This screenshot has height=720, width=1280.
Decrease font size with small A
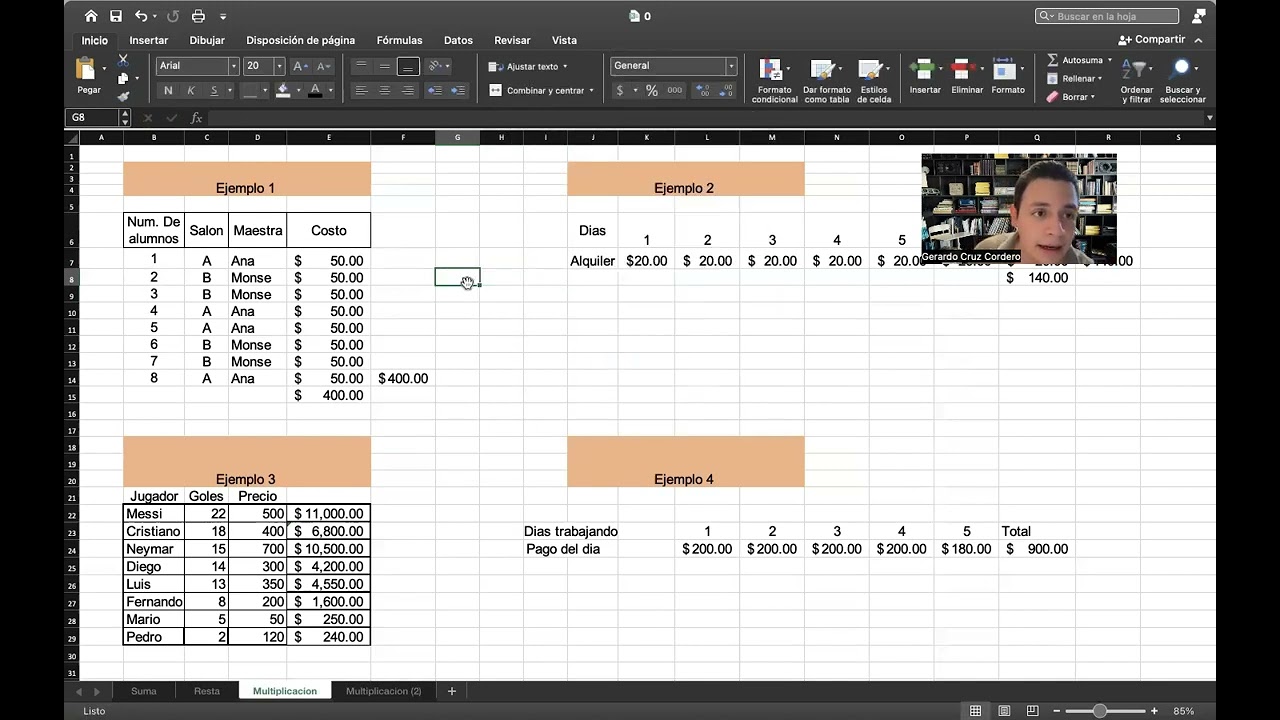click(x=322, y=66)
